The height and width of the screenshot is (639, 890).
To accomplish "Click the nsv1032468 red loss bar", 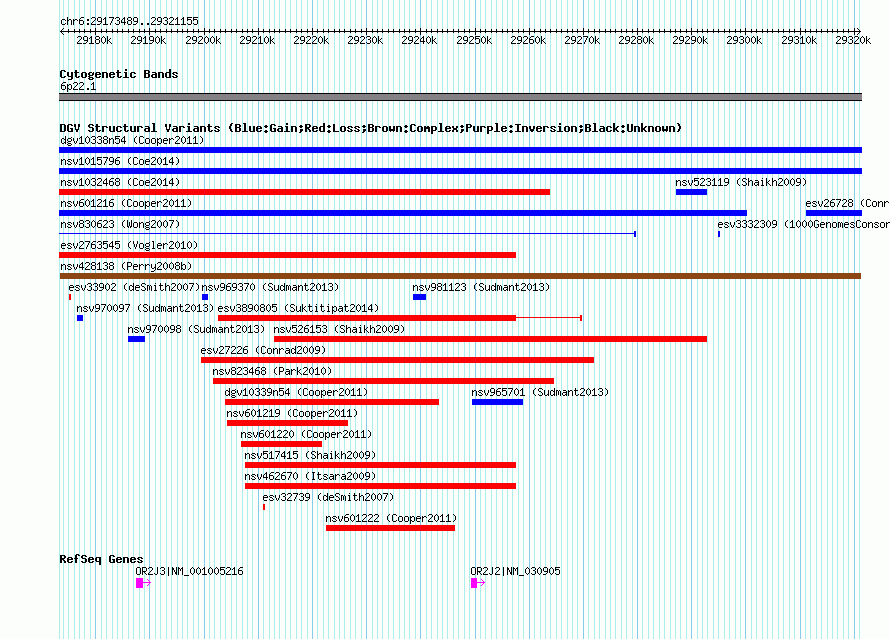I will tap(304, 192).
